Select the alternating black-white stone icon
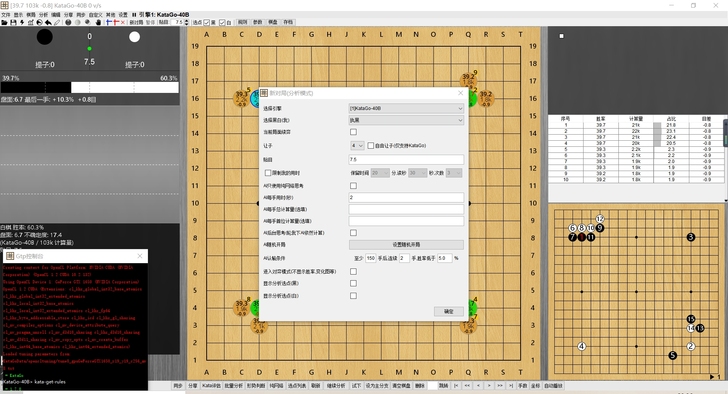The height and width of the screenshot is (394, 728). click(x=88, y=22)
